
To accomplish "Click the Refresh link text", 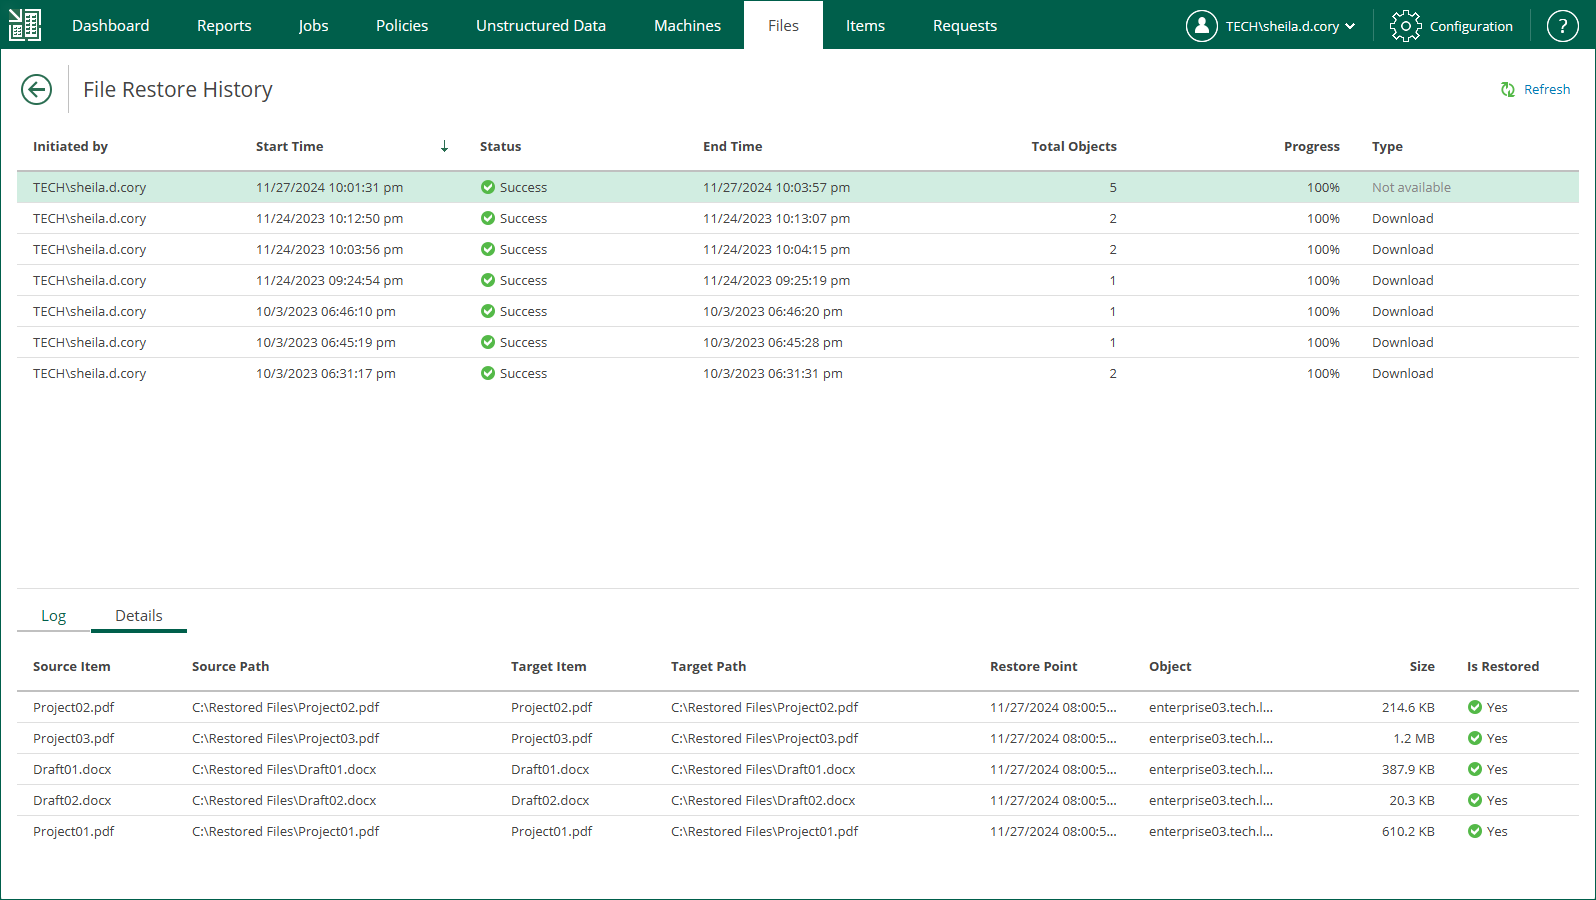I will pyautogui.click(x=1546, y=90).
